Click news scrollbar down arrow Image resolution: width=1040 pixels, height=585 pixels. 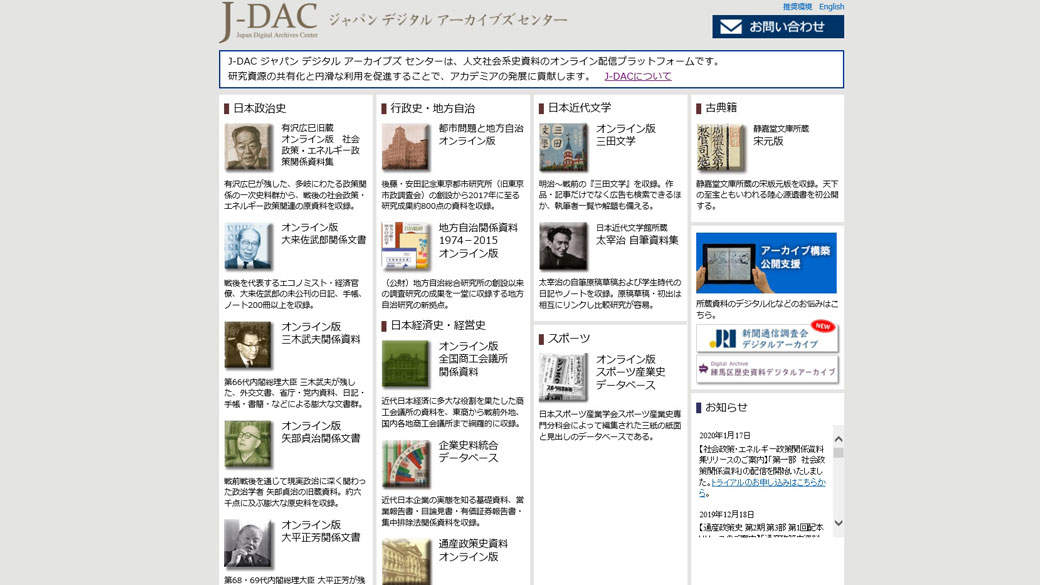(838, 523)
